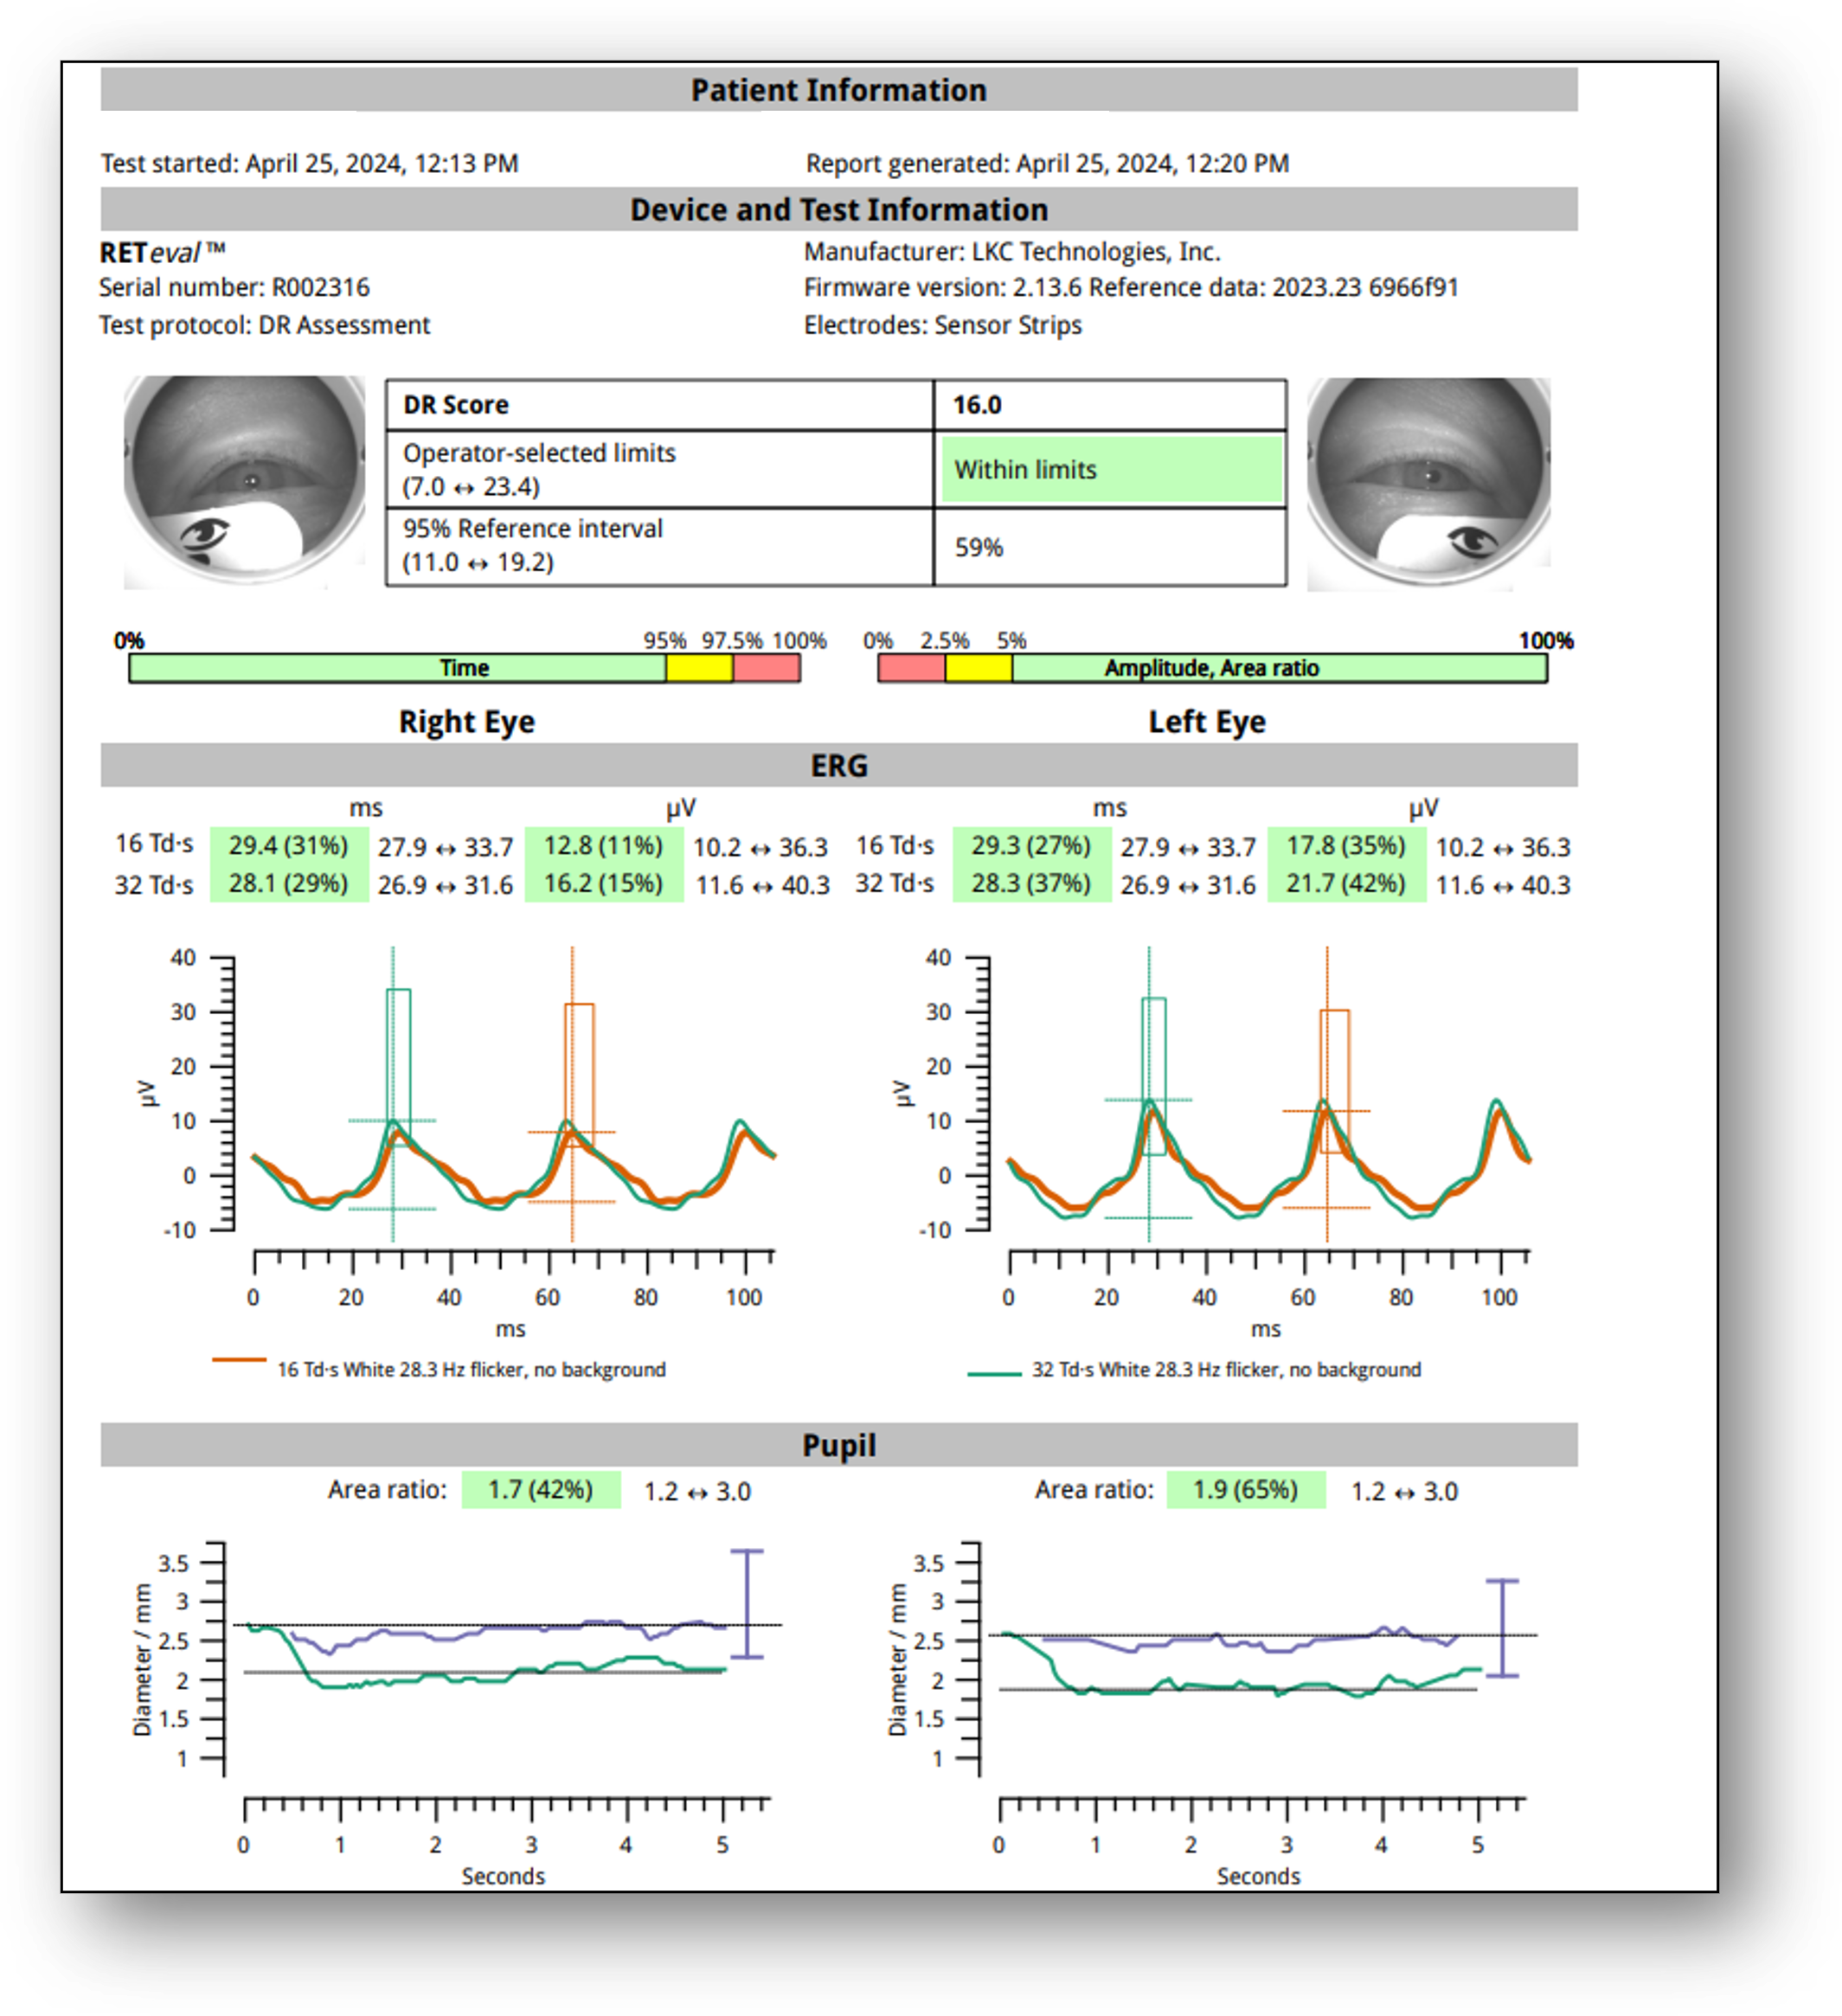The height and width of the screenshot is (2016, 1842).
Task: Click the Device and Test Information header
Action: click(838, 210)
